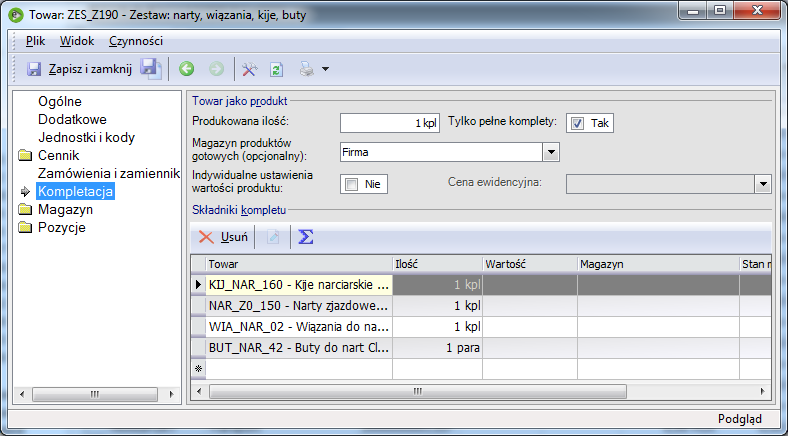Screen dimensions: 788x436
Task: Click the grid scrollbar right arrow
Action: 763,392
